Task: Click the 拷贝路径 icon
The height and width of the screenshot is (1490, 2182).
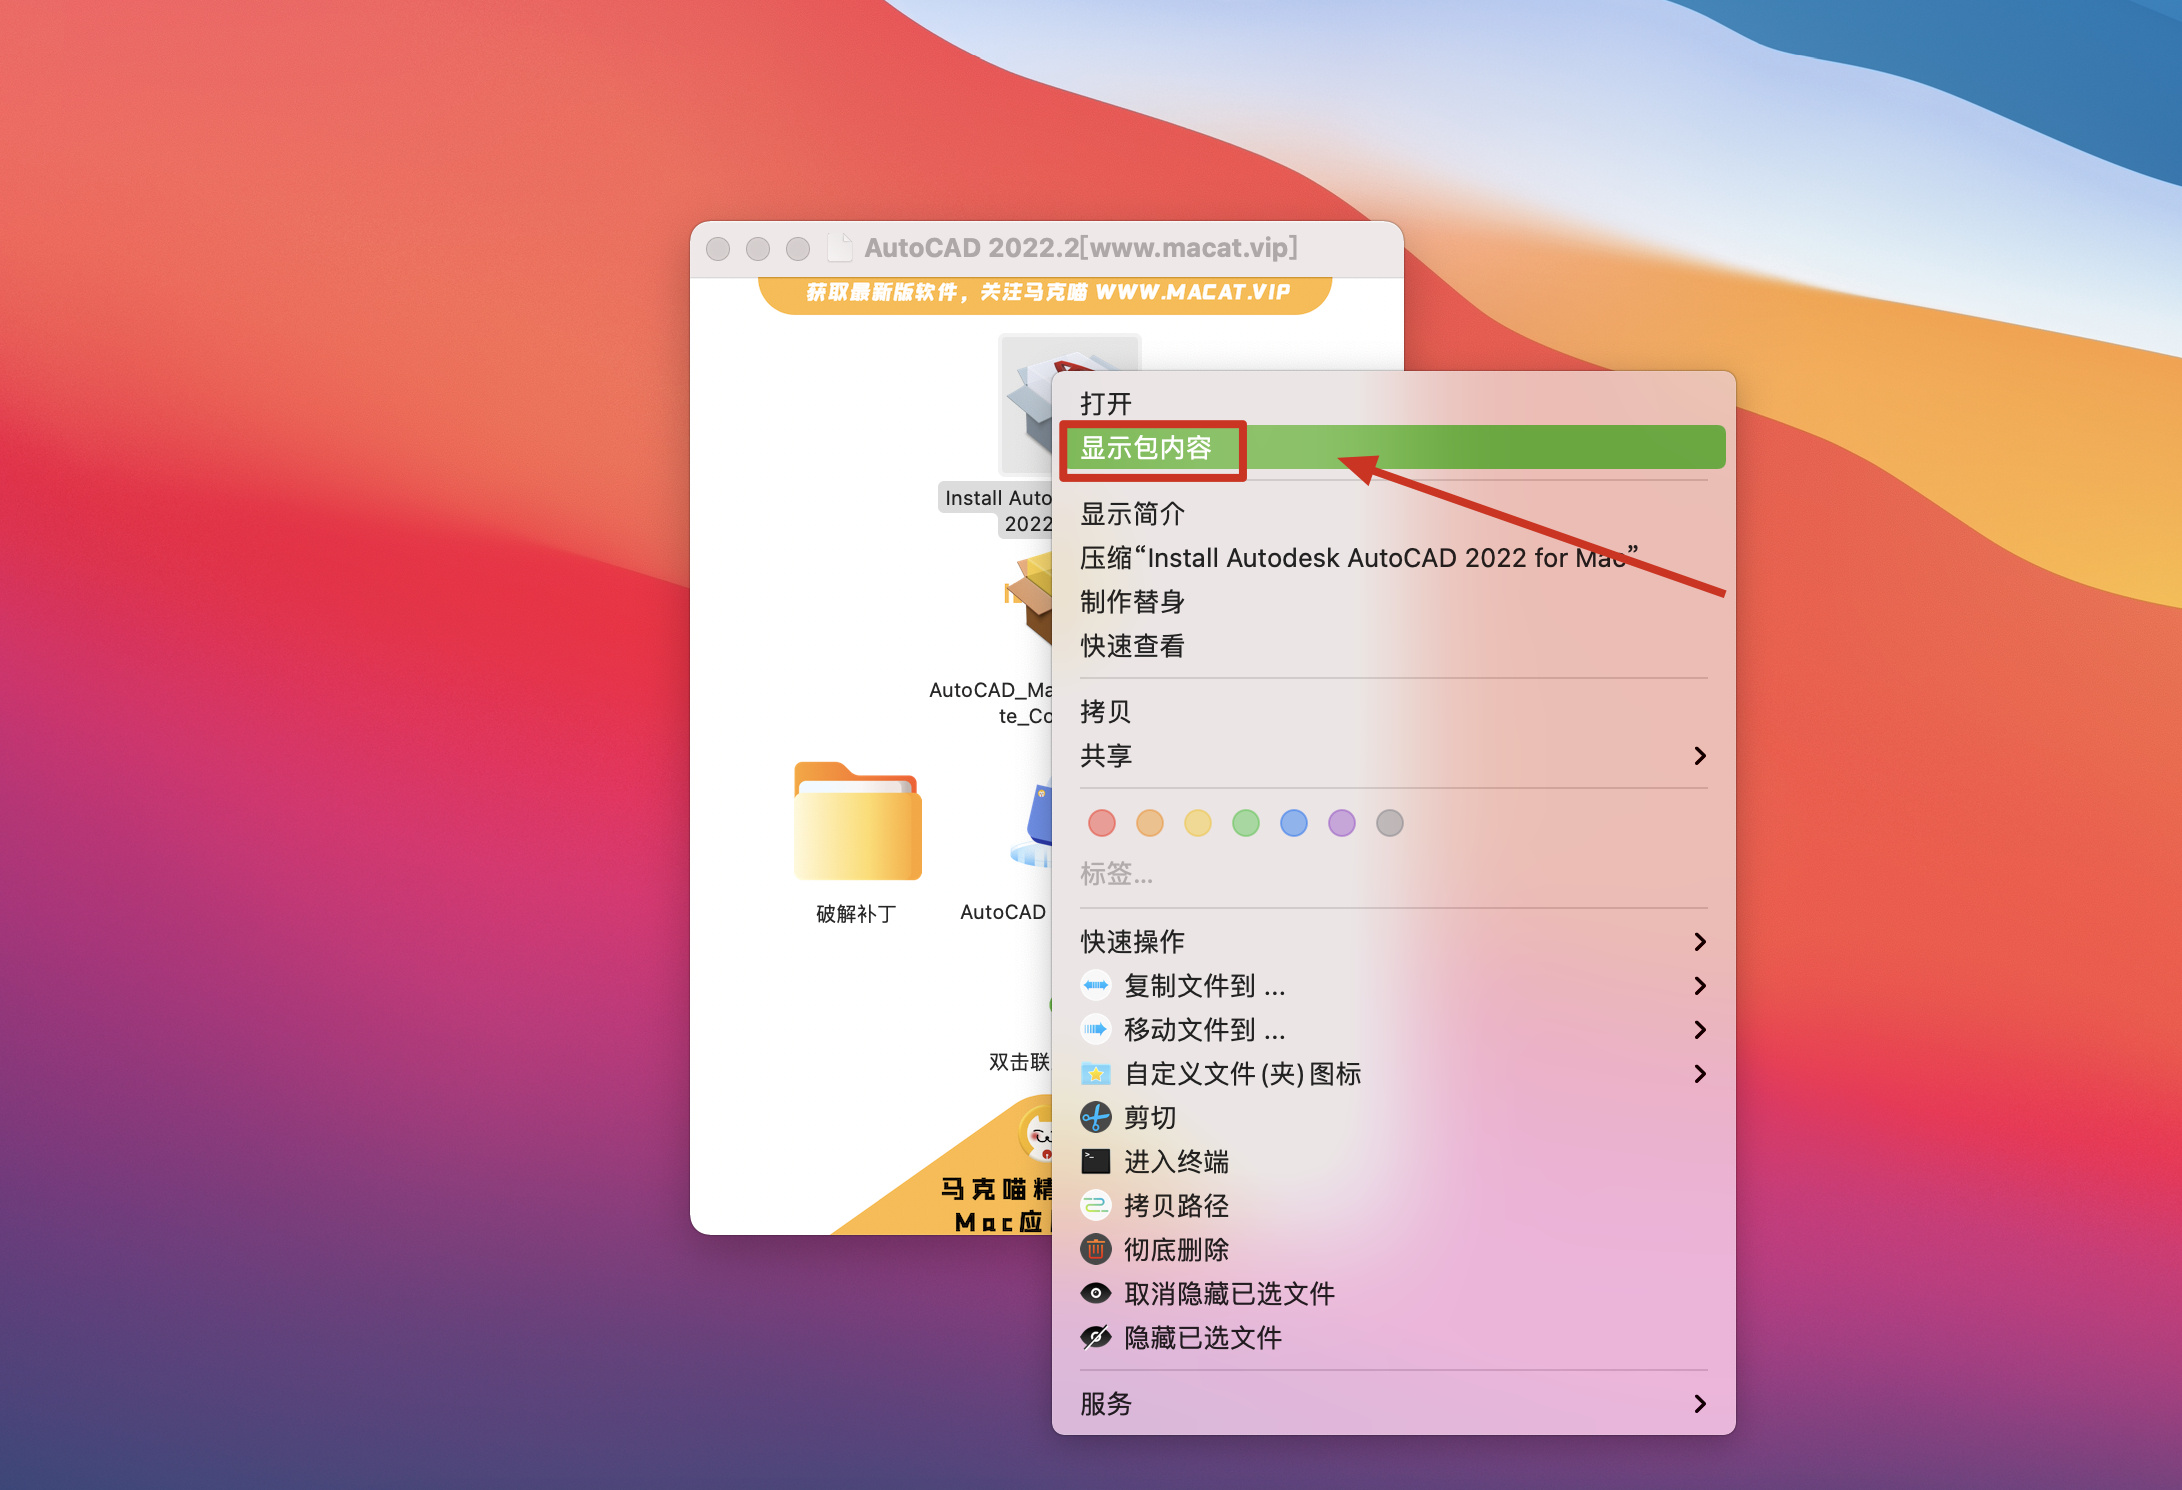Action: 1096,1205
